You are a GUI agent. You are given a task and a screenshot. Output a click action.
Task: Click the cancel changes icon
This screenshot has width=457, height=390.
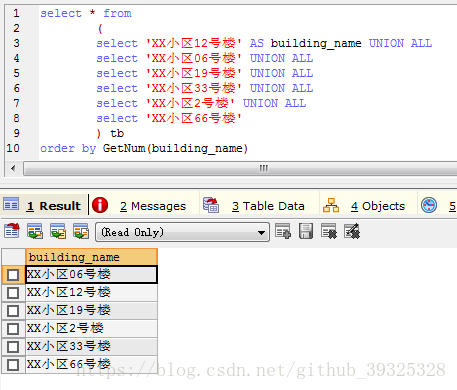tap(352, 231)
